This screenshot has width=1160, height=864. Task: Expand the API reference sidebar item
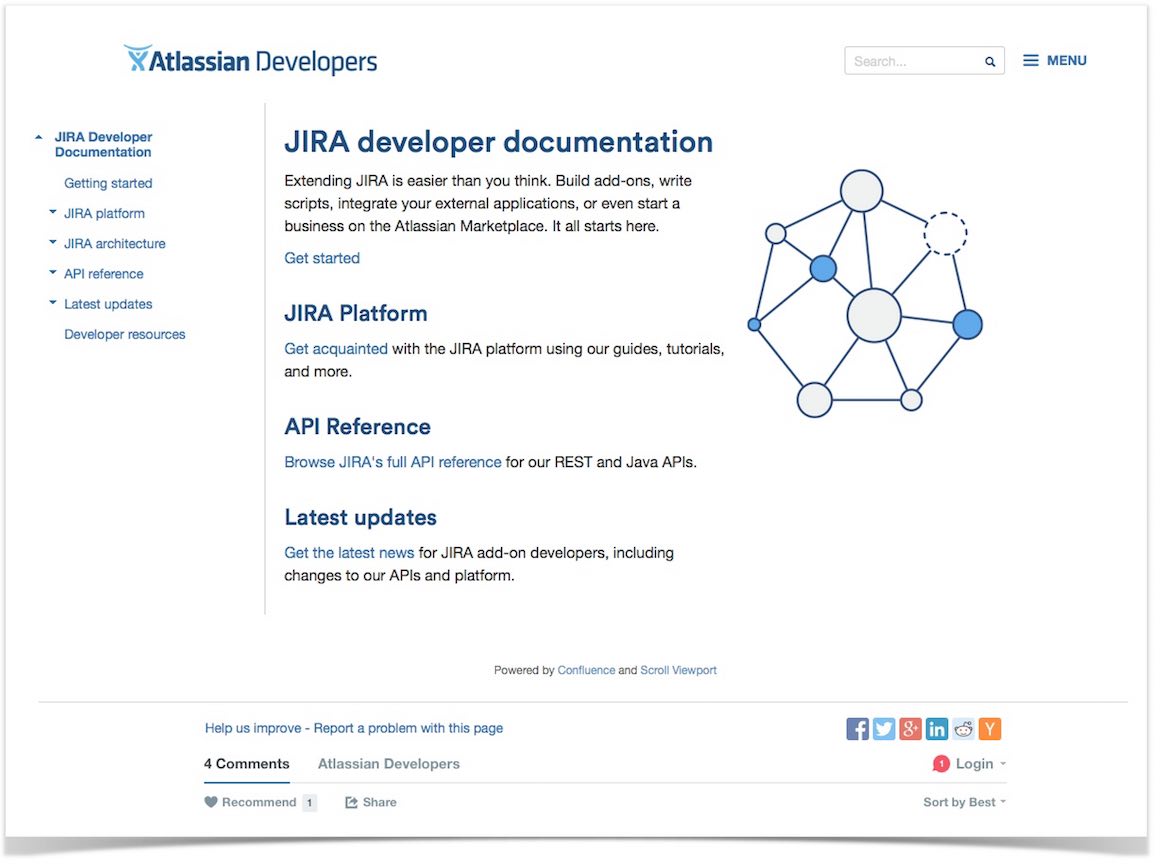pos(53,273)
